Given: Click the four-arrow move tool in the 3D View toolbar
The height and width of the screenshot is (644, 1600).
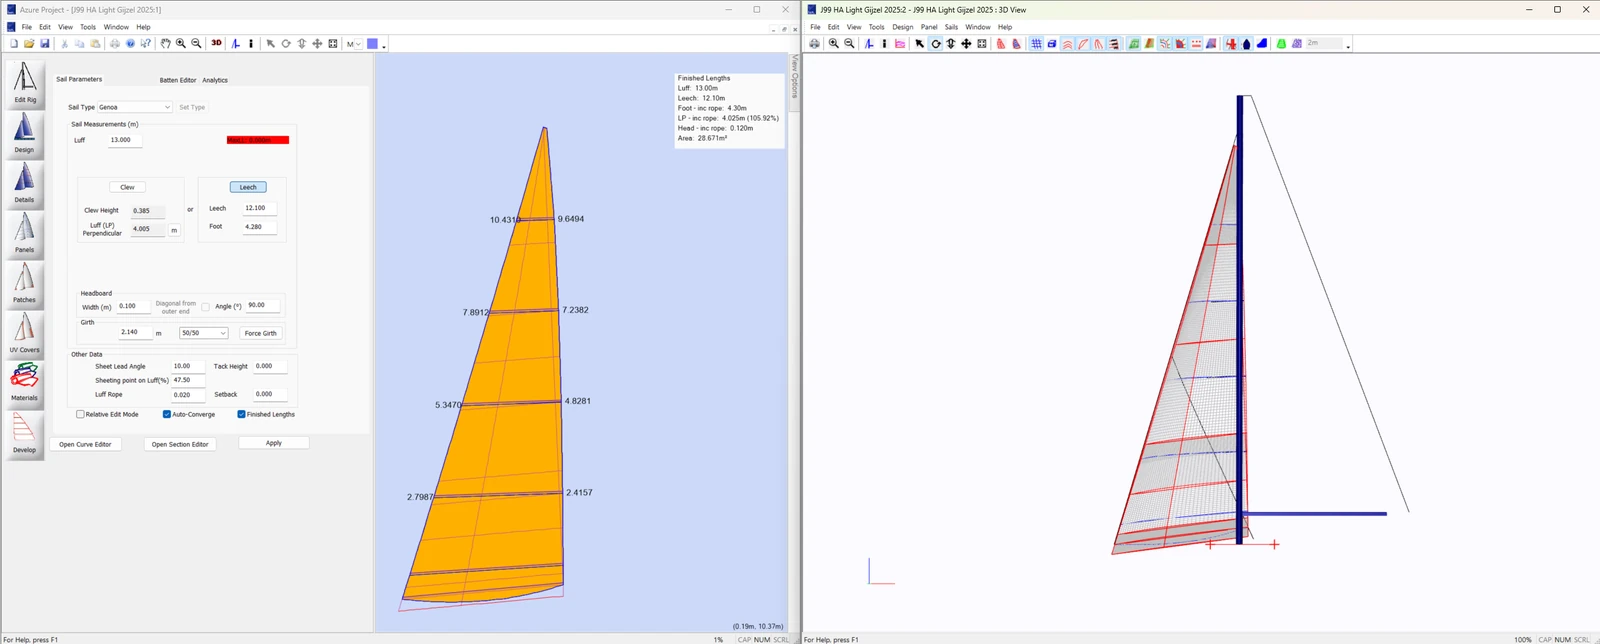Looking at the screenshot, I should point(966,44).
